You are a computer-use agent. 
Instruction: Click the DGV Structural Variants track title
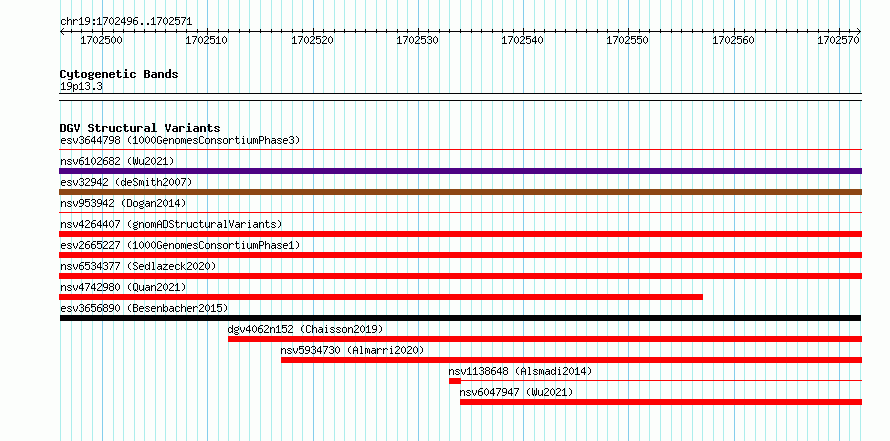click(x=140, y=128)
